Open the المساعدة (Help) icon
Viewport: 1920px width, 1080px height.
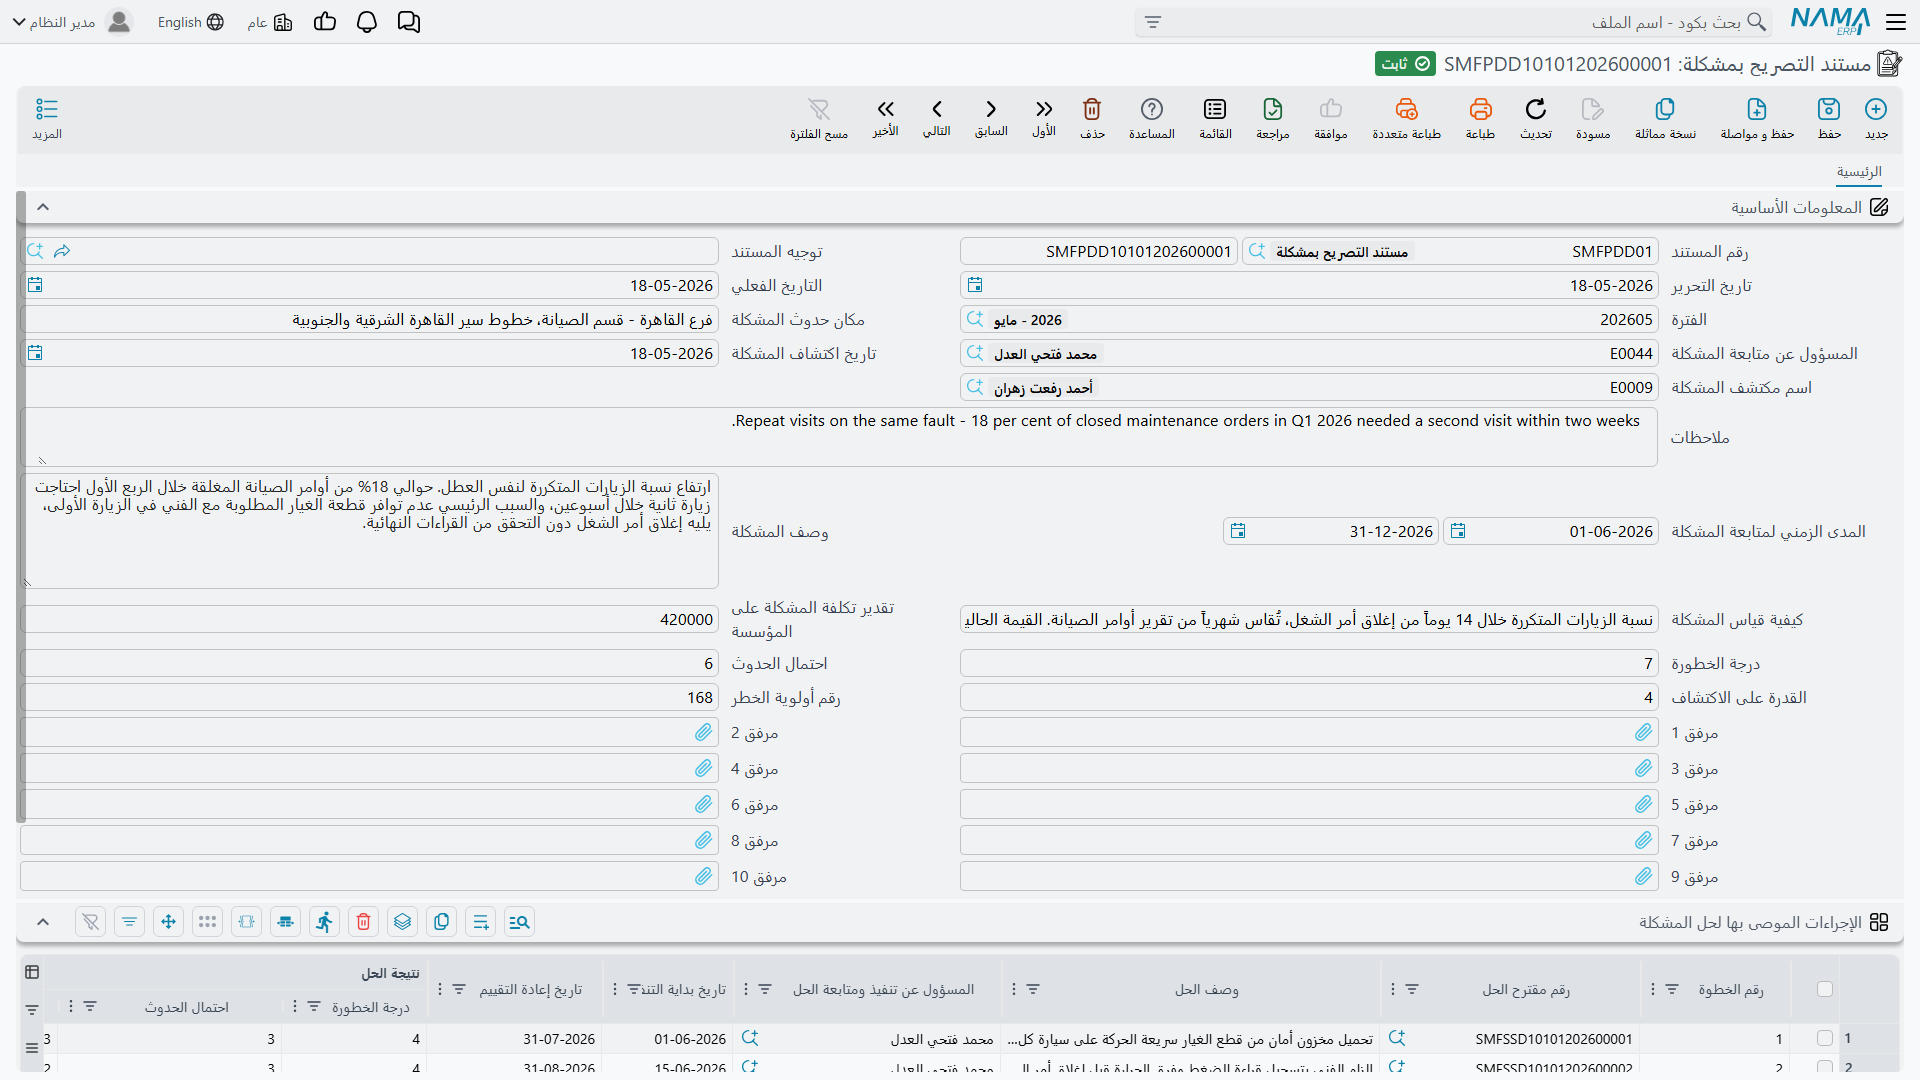pos(1152,109)
